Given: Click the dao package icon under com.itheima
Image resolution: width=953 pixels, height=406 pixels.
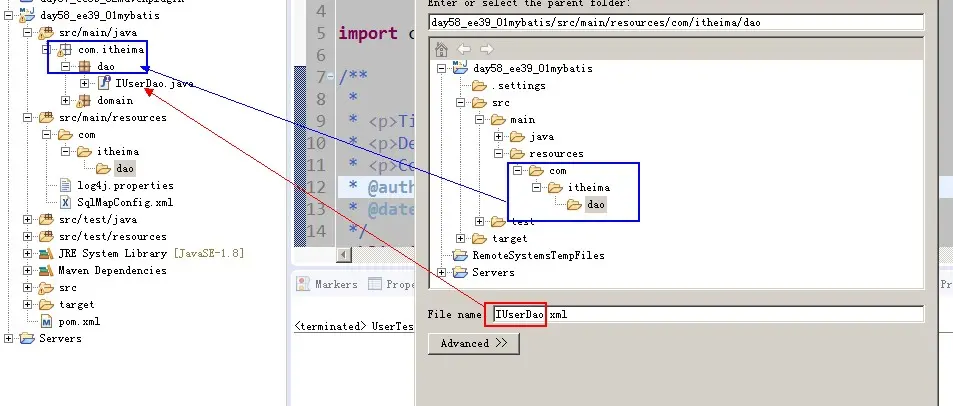Looking at the screenshot, I should tap(84, 67).
